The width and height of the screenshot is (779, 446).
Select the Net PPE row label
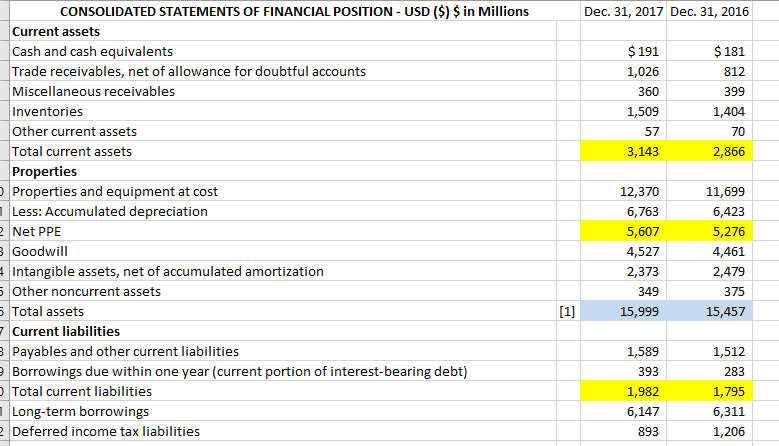36,231
